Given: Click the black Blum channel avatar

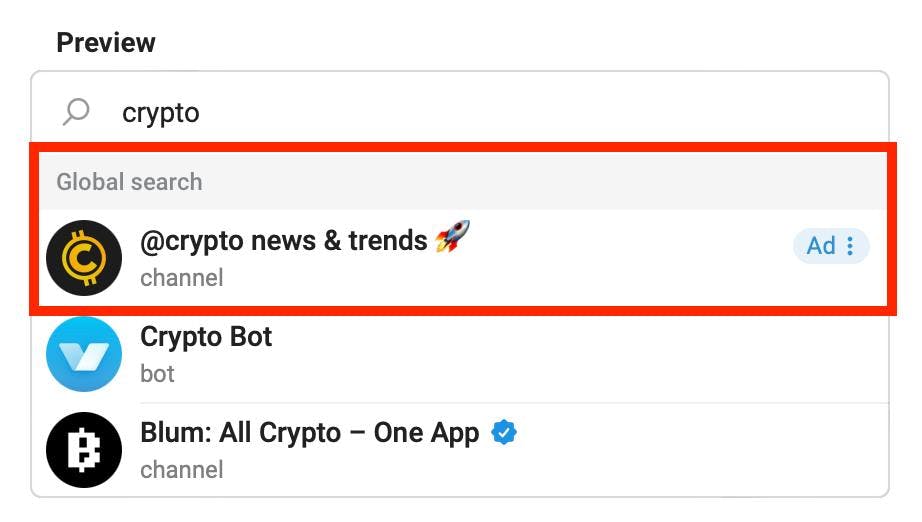Looking at the screenshot, I should click(84, 450).
